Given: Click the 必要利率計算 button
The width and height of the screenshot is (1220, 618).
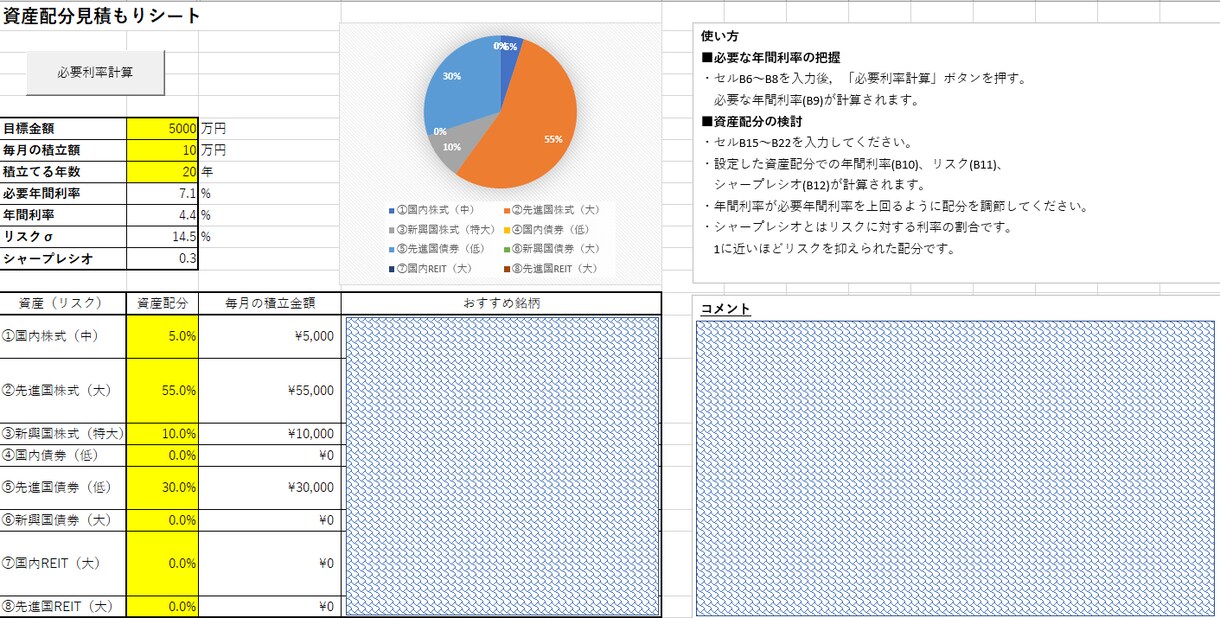Looking at the screenshot, I should point(95,72).
